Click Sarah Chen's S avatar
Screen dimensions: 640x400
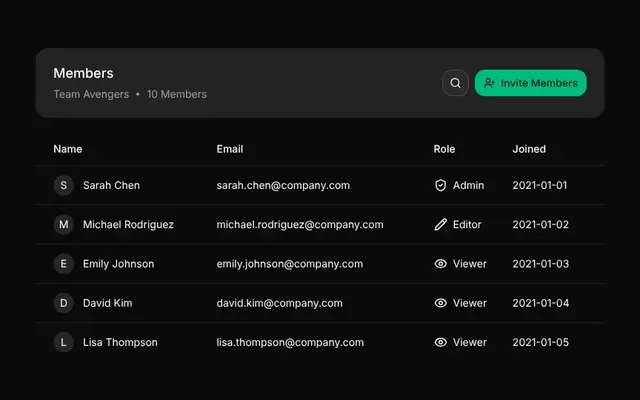pos(64,185)
